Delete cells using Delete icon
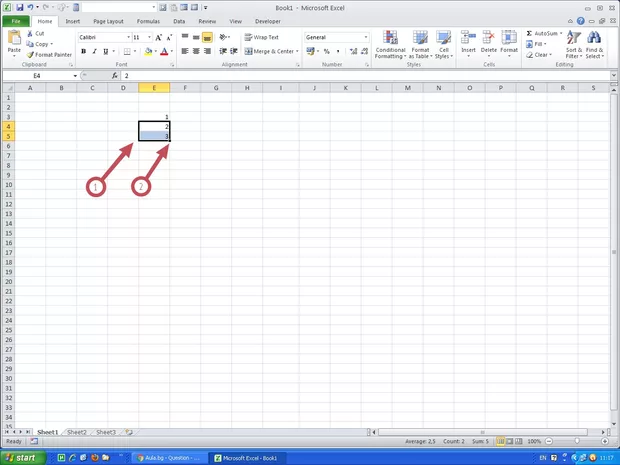The width and height of the screenshot is (620, 465). point(488,38)
